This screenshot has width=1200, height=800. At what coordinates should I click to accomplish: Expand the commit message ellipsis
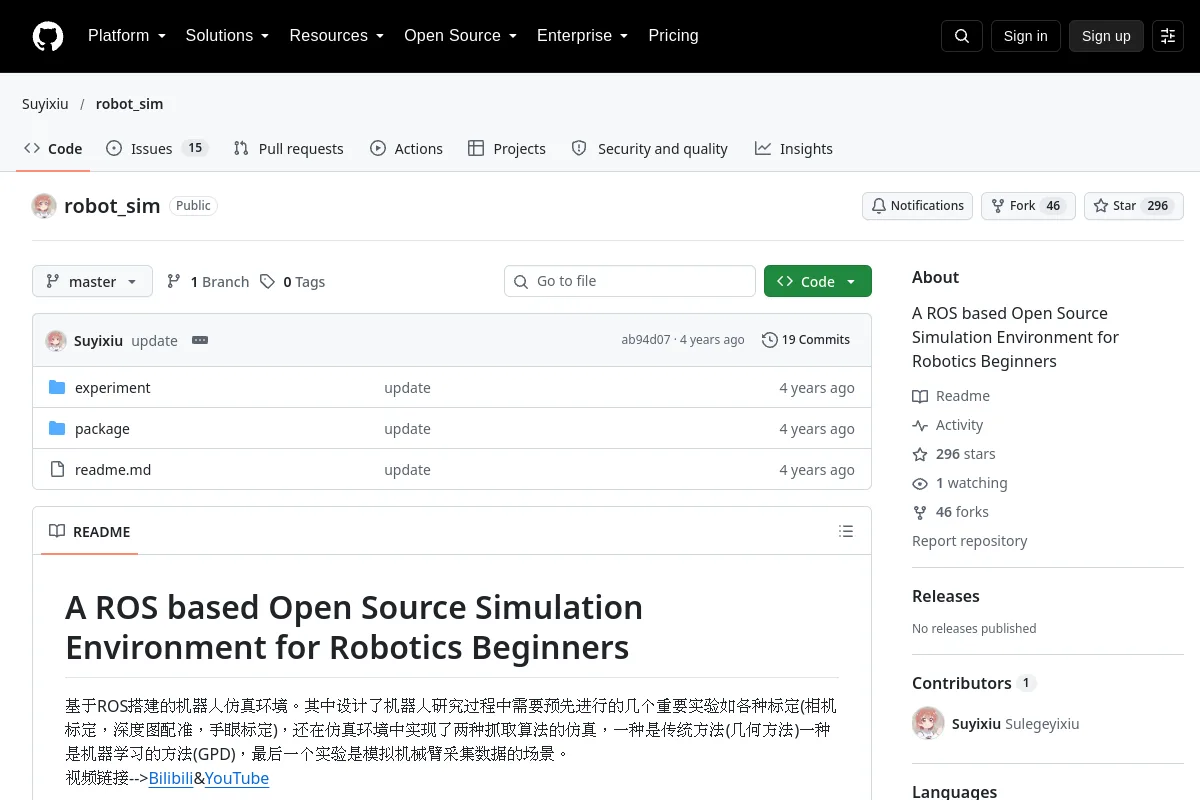(x=200, y=340)
